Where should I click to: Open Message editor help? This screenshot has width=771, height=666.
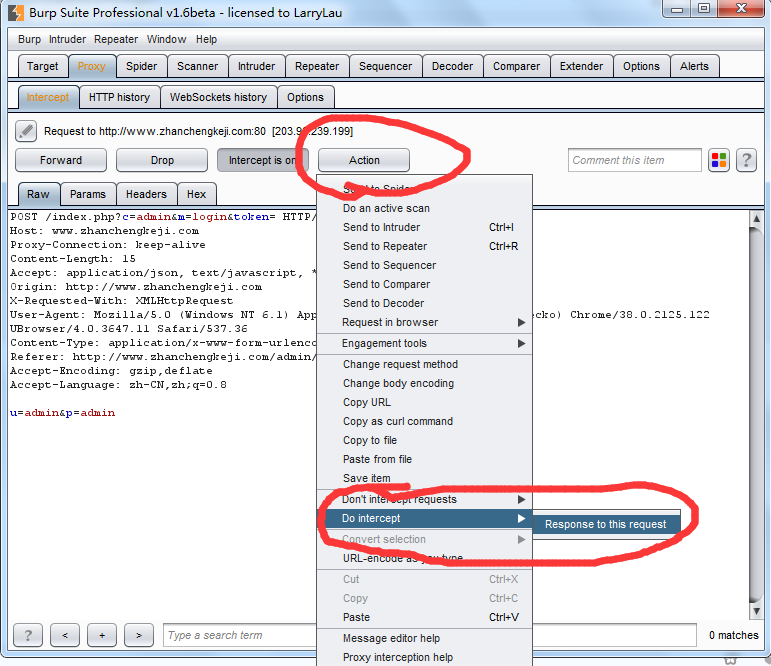(425, 638)
